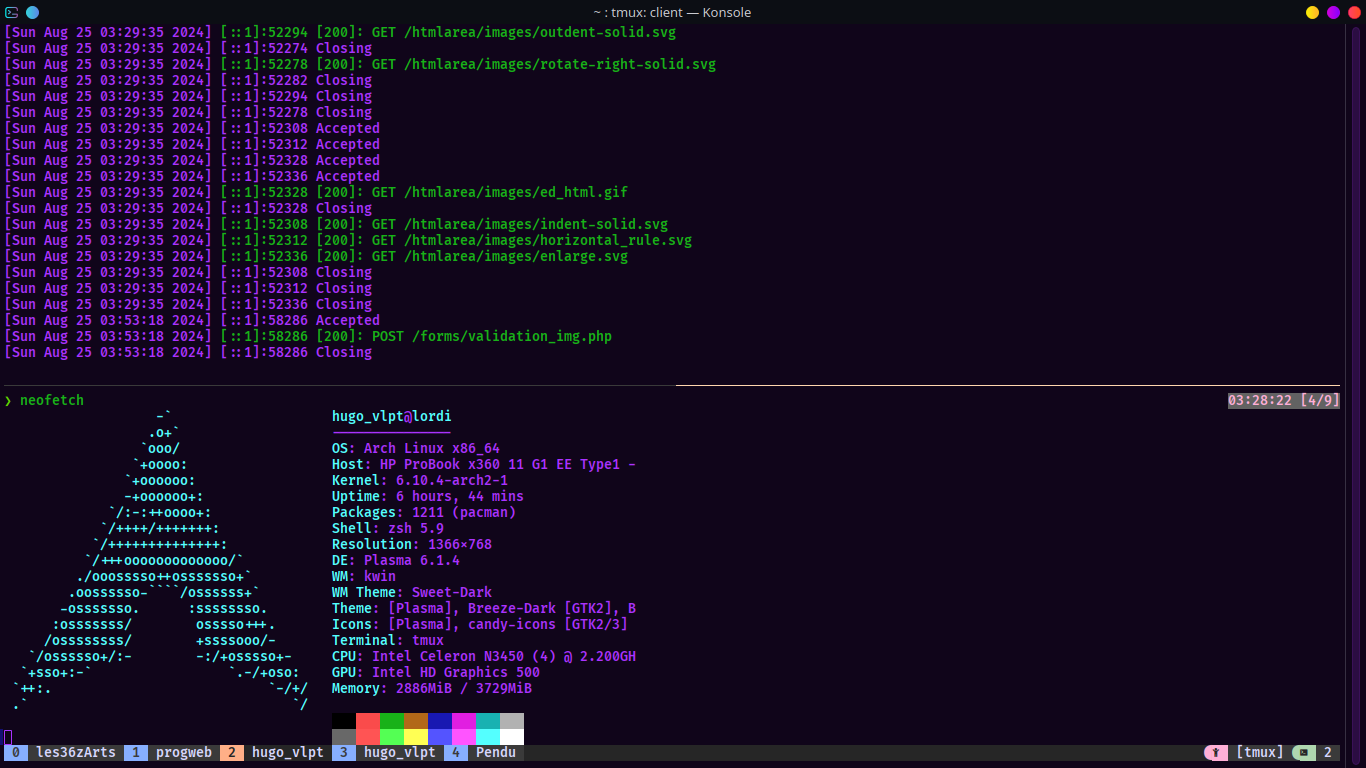This screenshot has width=1366, height=768.
Task: Select the dark gray neofetch color block
Action: 344,736
